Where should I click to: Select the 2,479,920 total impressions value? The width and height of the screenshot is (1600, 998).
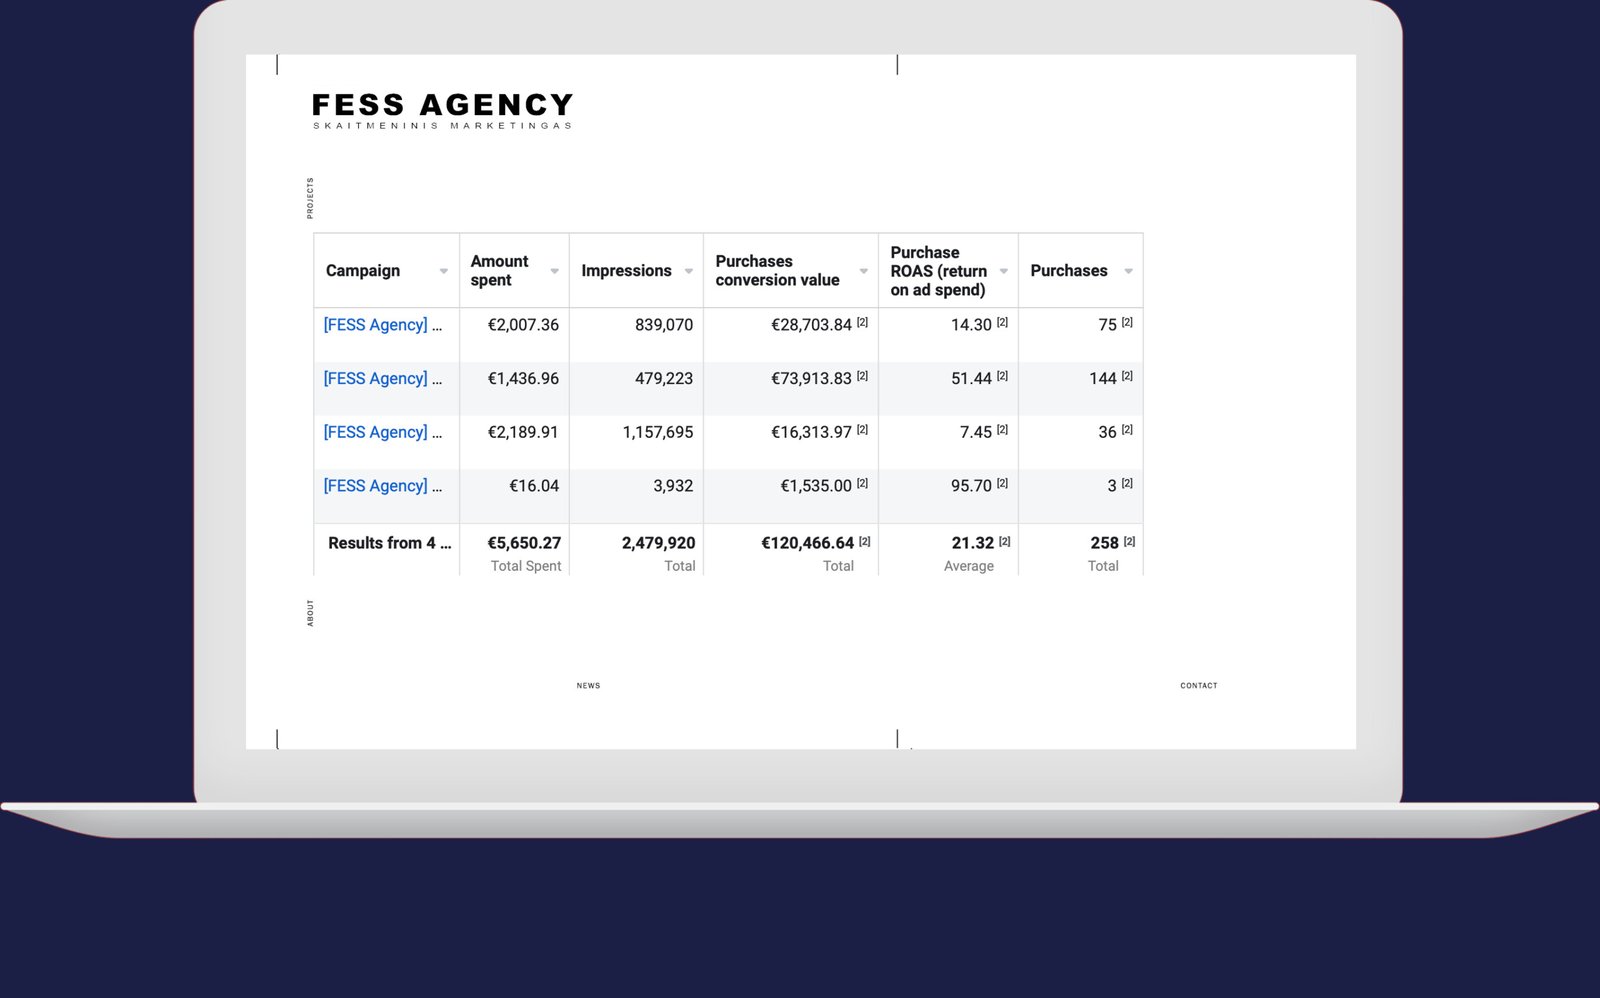tap(658, 543)
